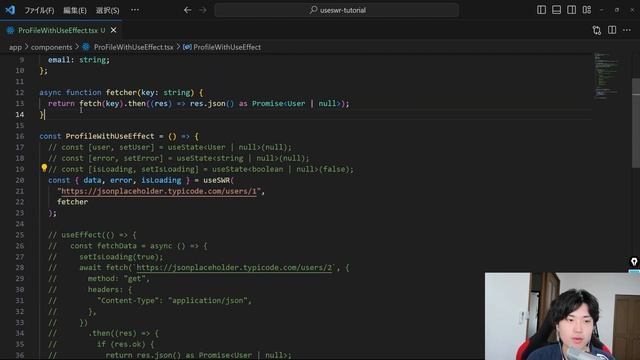Image resolution: width=640 pixels, height=360 pixels.
Task: Click the useswr-tutorial search box
Action: point(337,10)
